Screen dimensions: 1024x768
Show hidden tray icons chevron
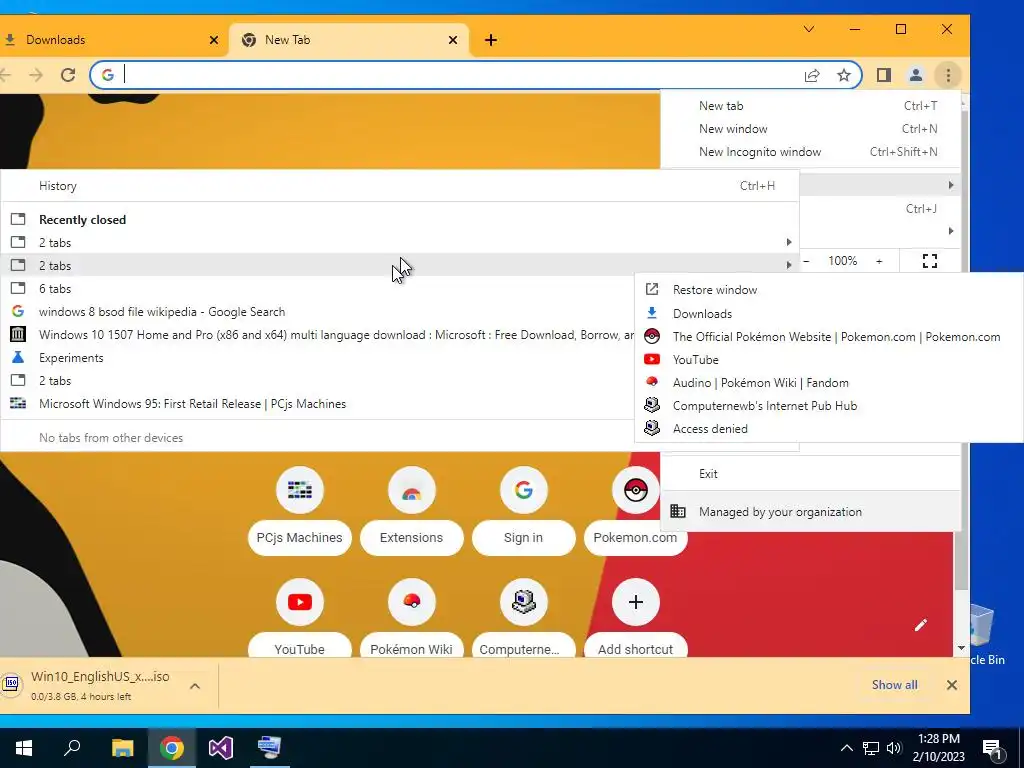click(x=846, y=748)
